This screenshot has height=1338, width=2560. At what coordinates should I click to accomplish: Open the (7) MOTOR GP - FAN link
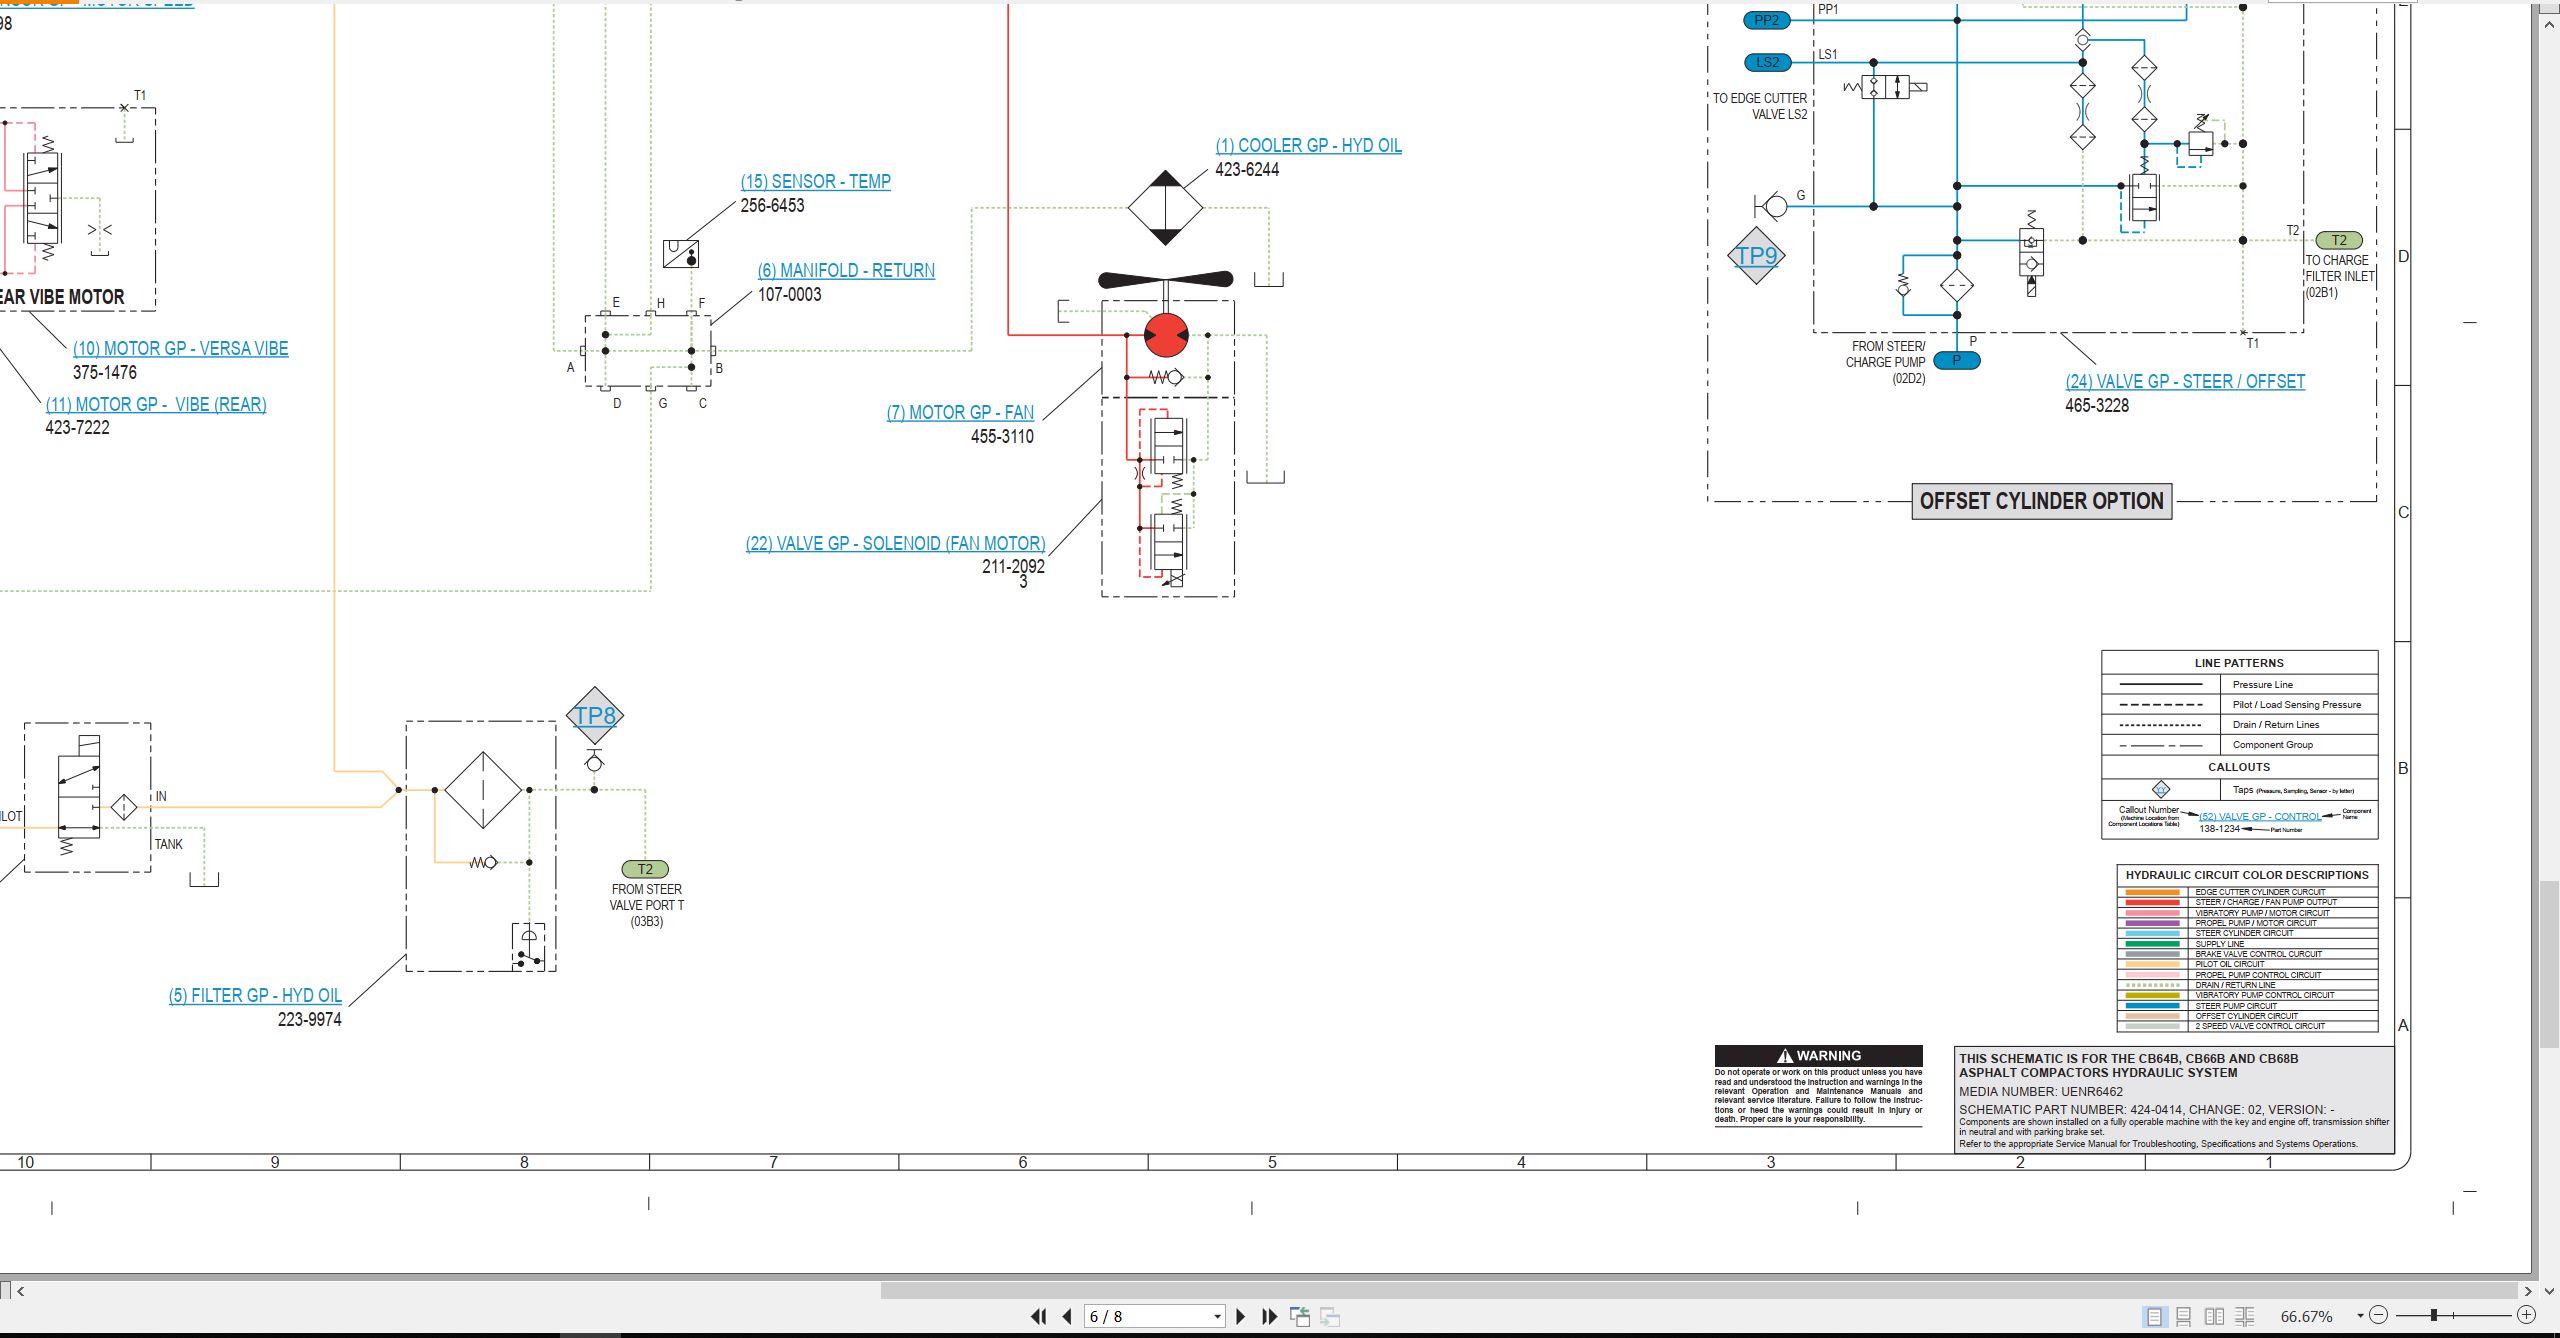[x=960, y=412]
